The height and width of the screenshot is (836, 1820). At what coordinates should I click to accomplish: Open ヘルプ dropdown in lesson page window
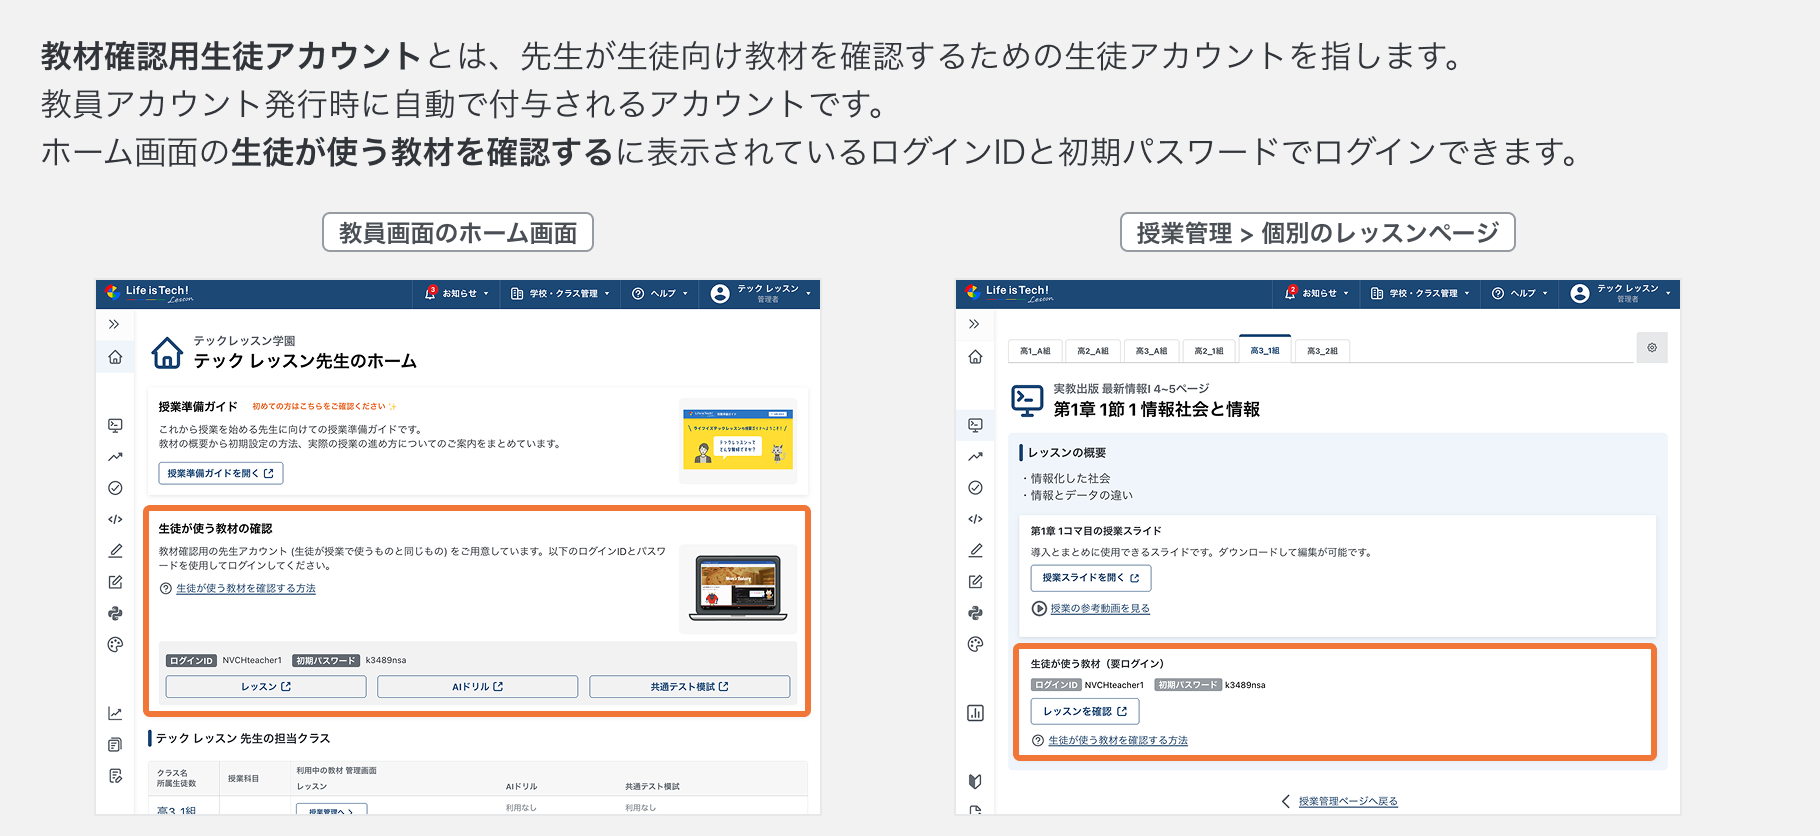(x=1520, y=294)
